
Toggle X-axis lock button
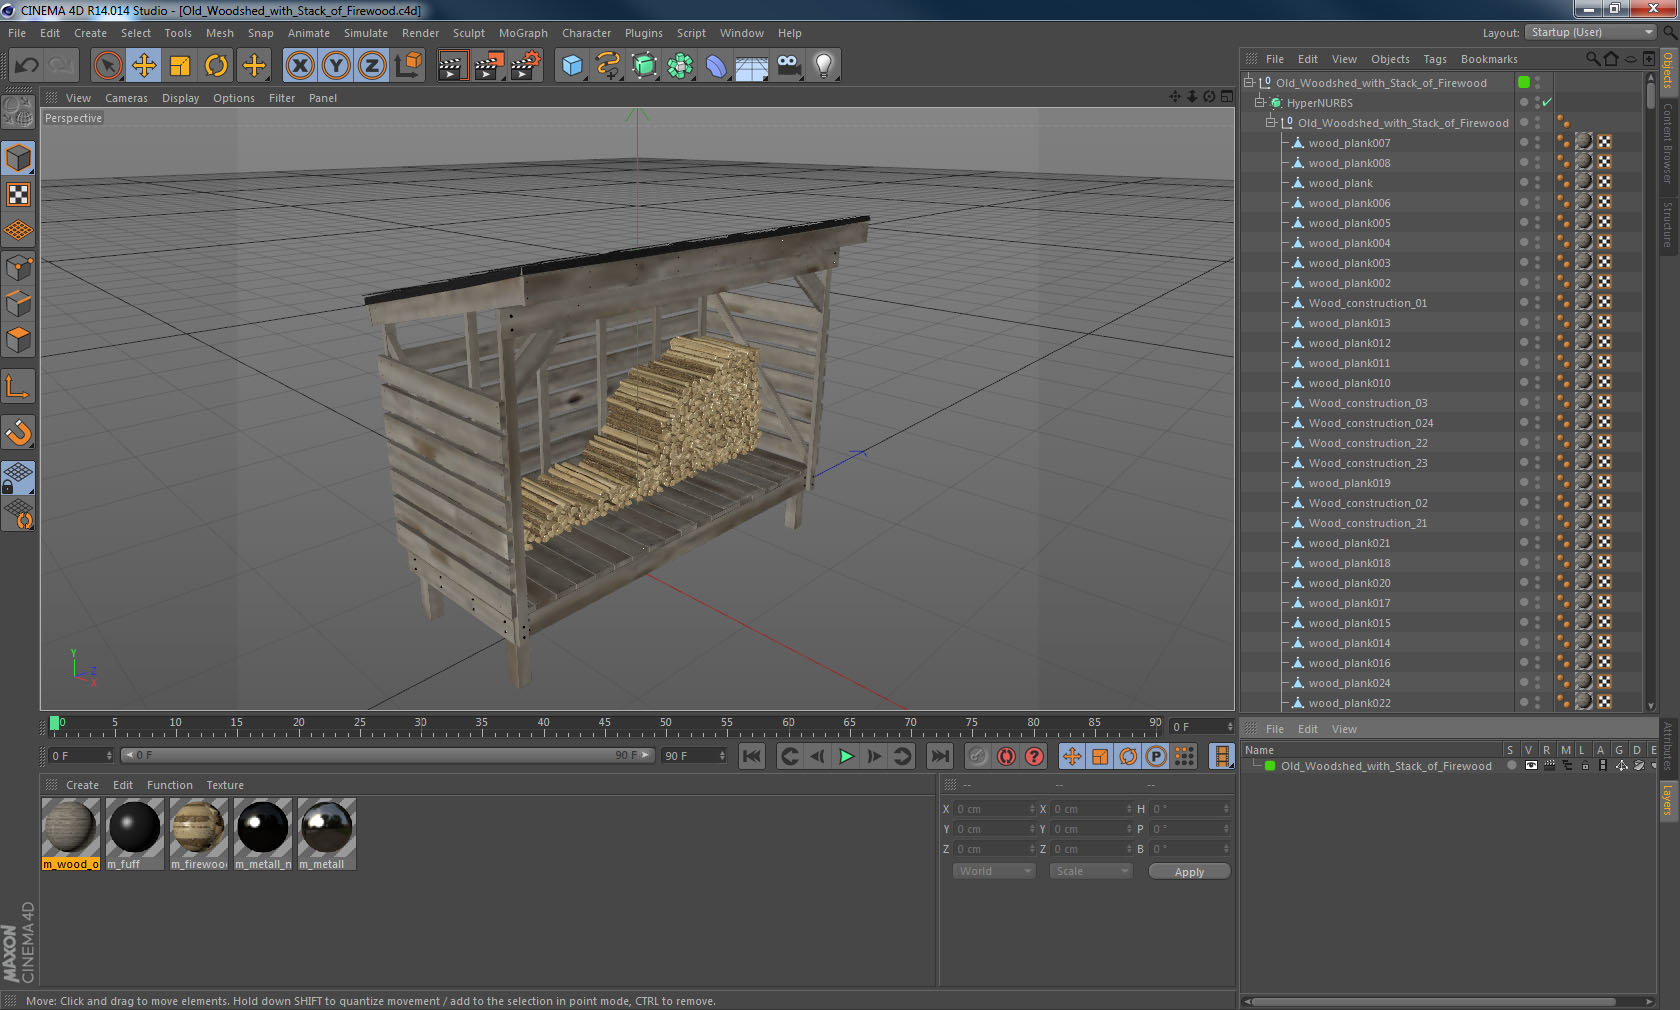pos(299,66)
